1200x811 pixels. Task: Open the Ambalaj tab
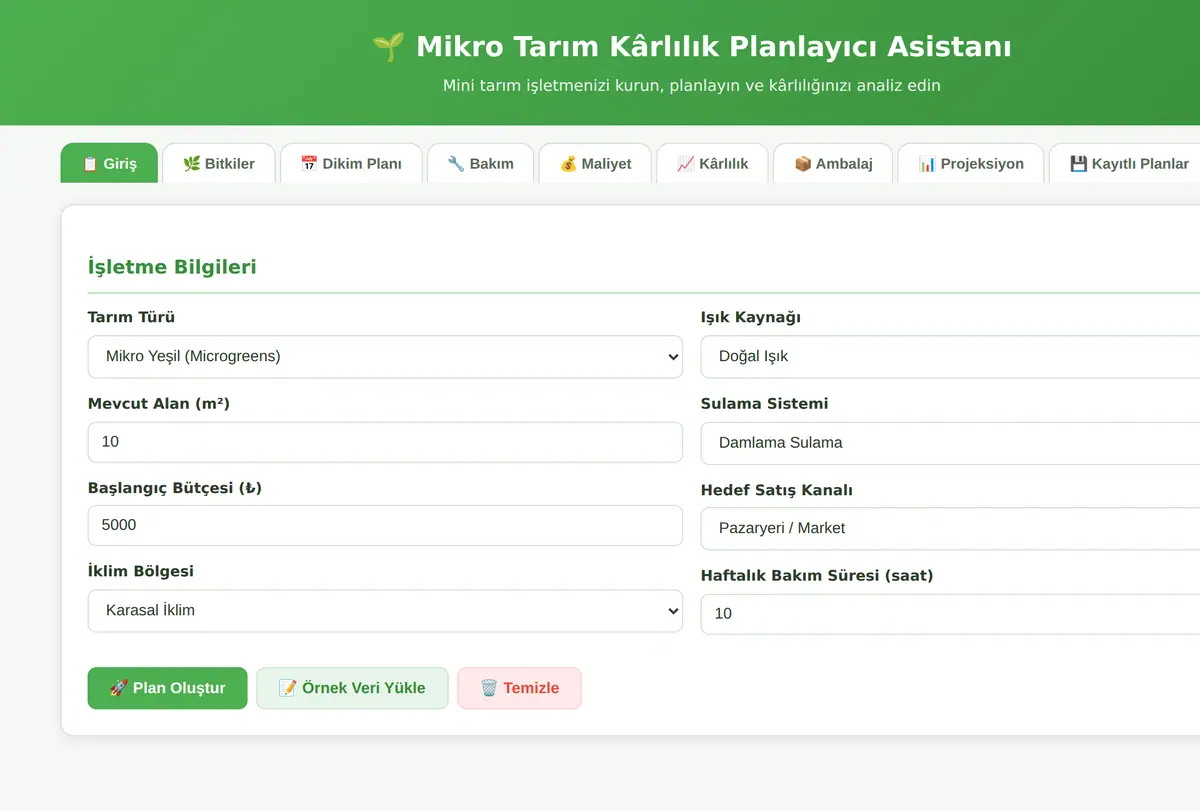pos(833,163)
